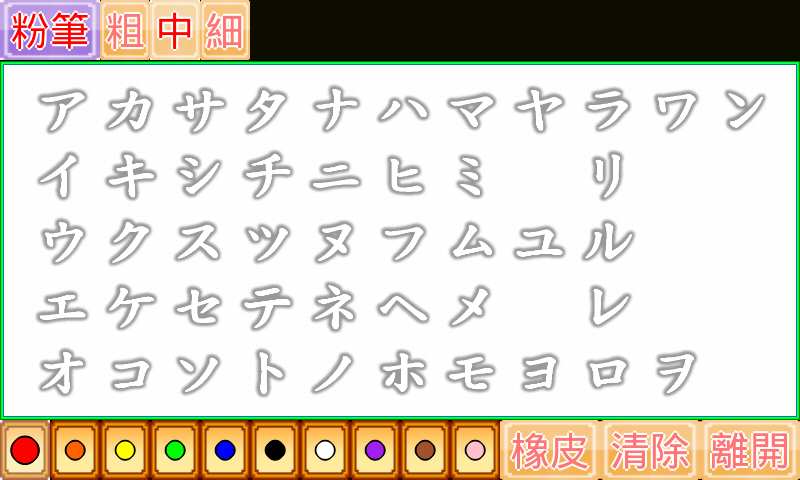Pick the brown chalk color

coord(425,450)
